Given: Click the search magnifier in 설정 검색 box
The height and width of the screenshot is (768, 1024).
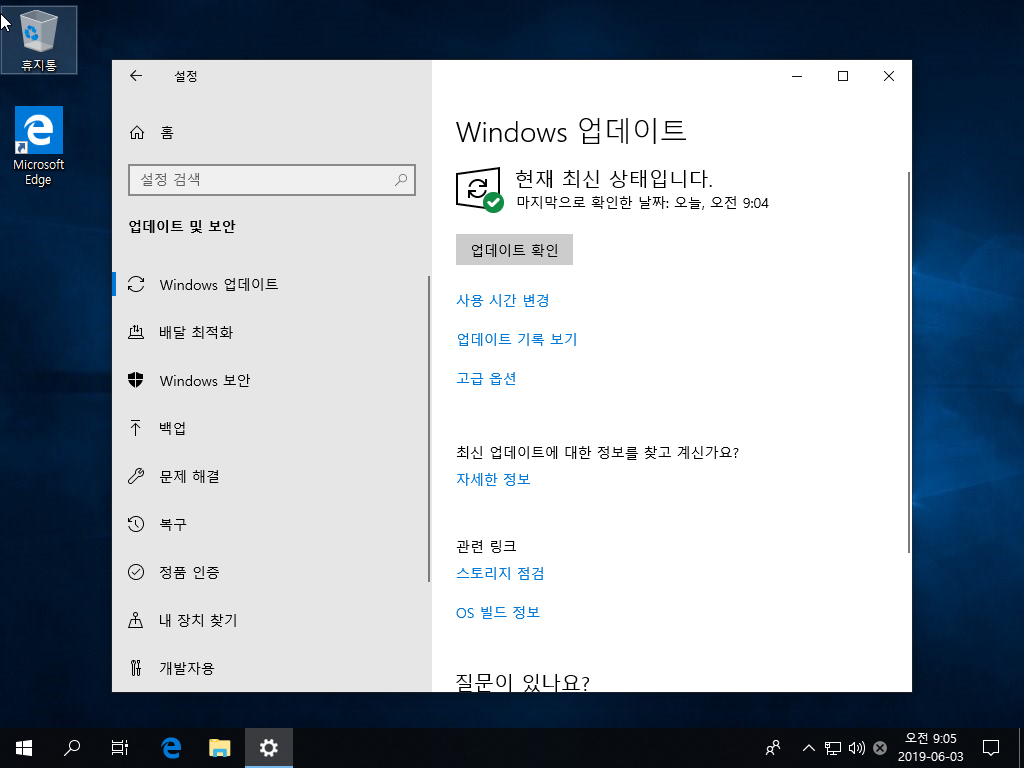Looking at the screenshot, I should click(401, 179).
